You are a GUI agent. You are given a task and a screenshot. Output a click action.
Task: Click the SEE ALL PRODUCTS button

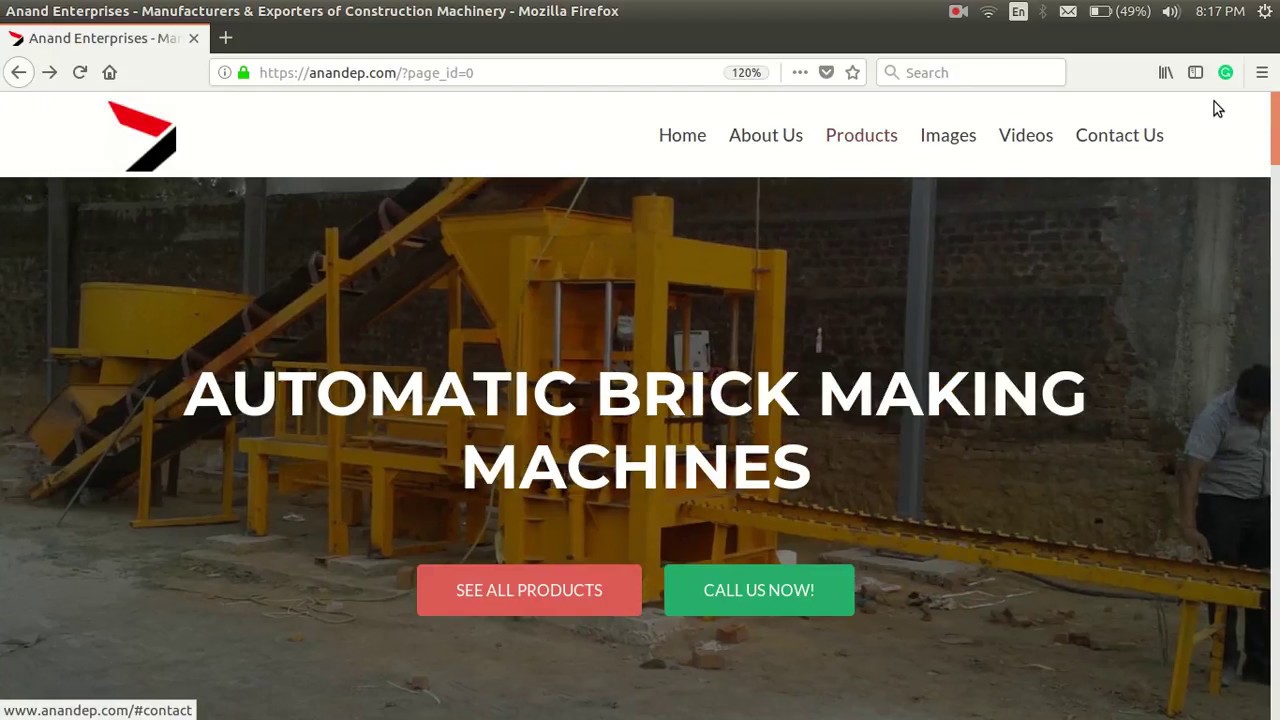point(529,590)
